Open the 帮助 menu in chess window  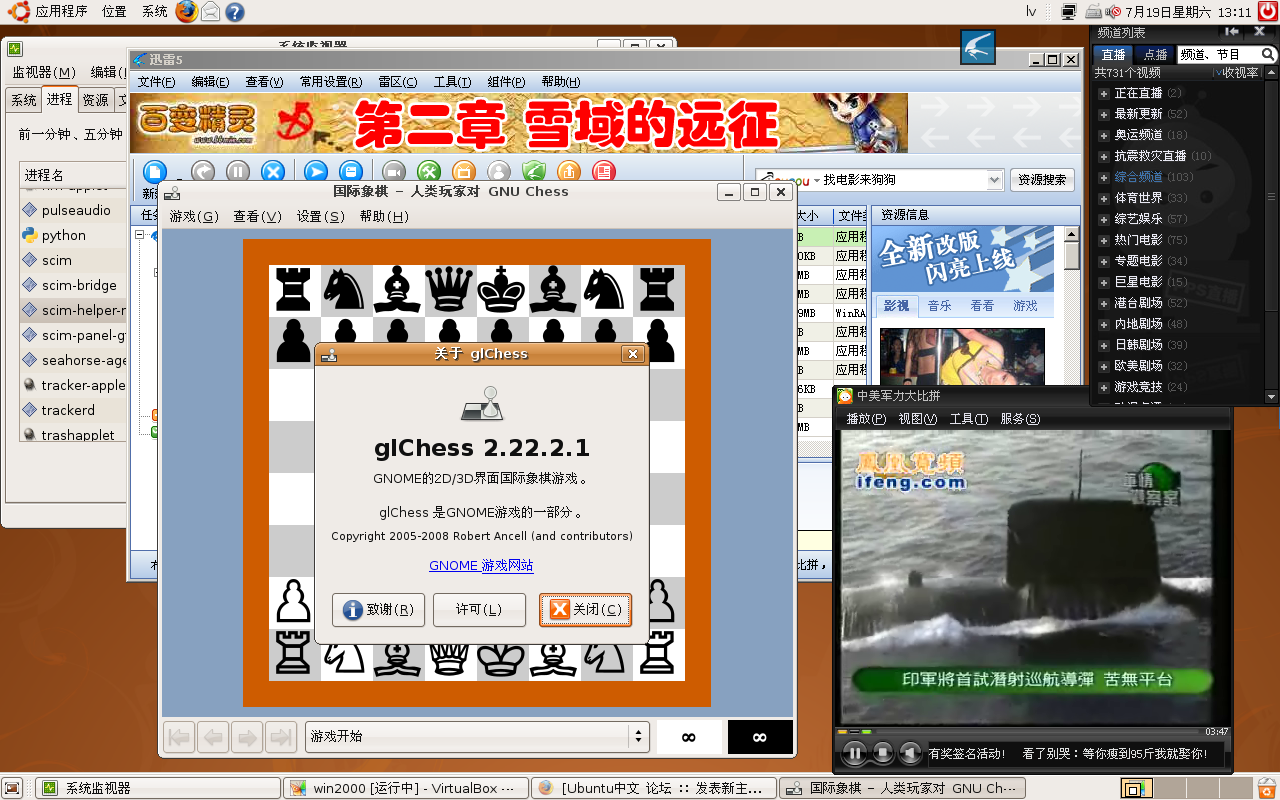click(383, 216)
